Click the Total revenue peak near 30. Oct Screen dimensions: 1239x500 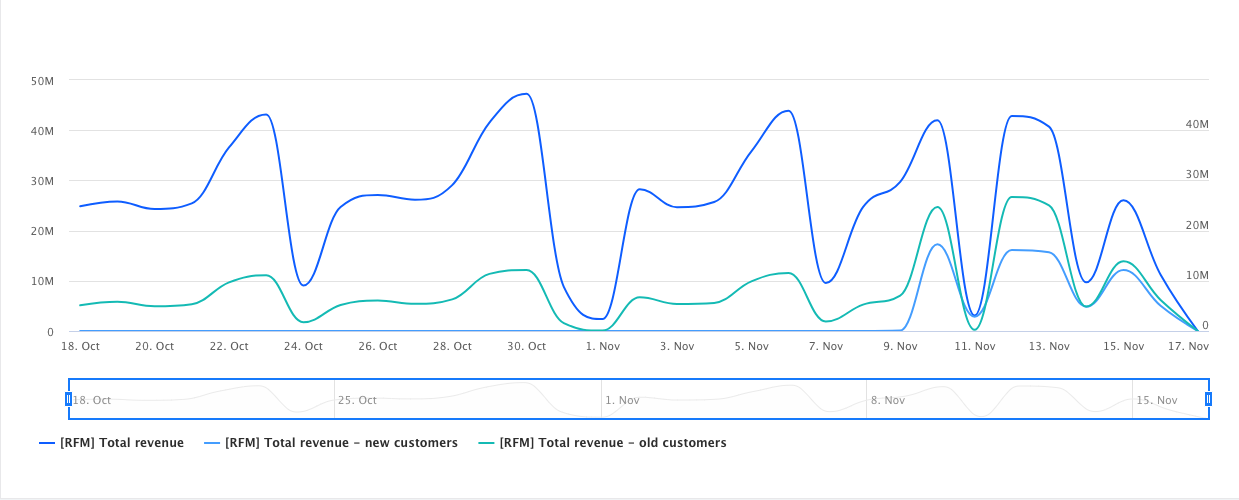(526, 94)
